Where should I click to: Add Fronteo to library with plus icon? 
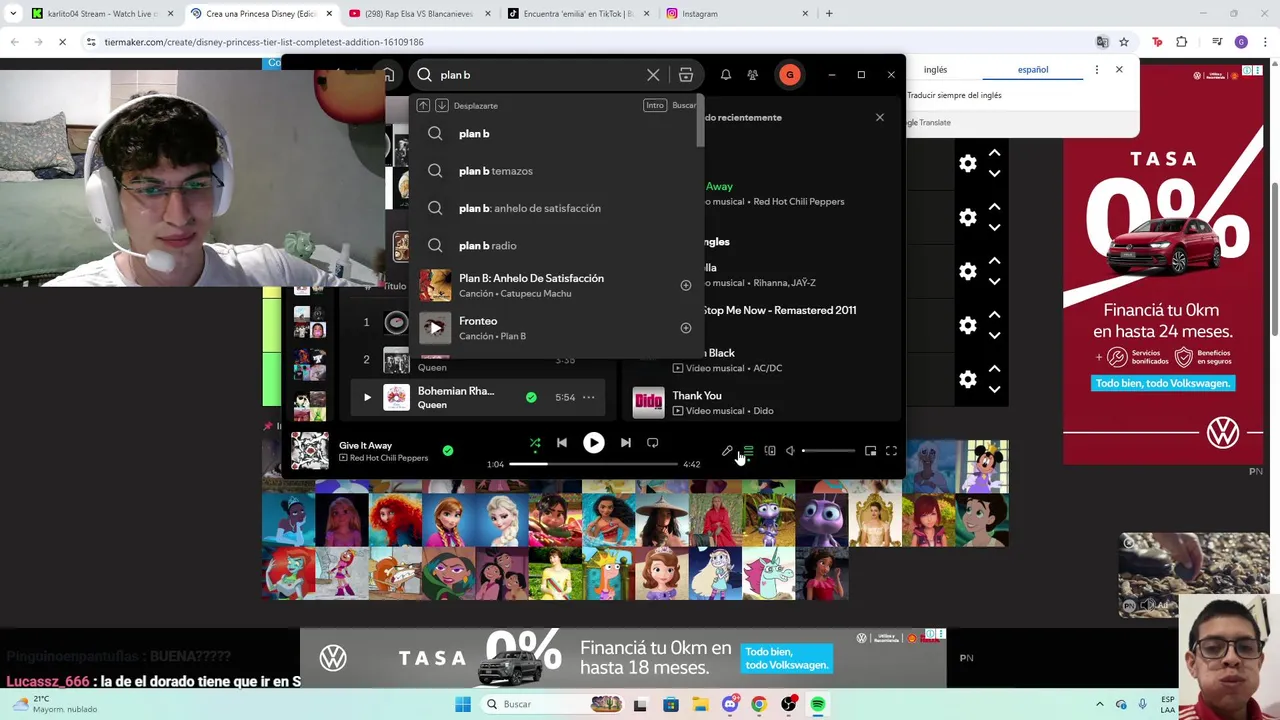686,328
